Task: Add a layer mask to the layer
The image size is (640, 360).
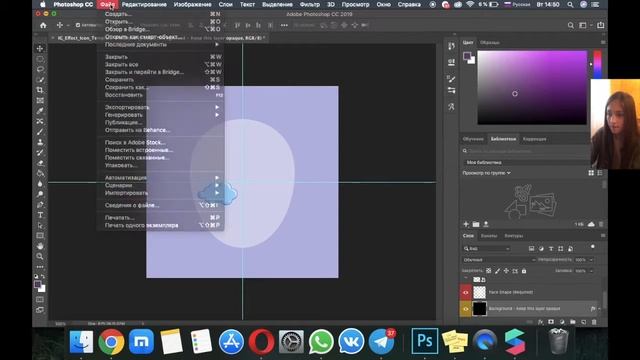Action: pyautogui.click(x=551, y=322)
